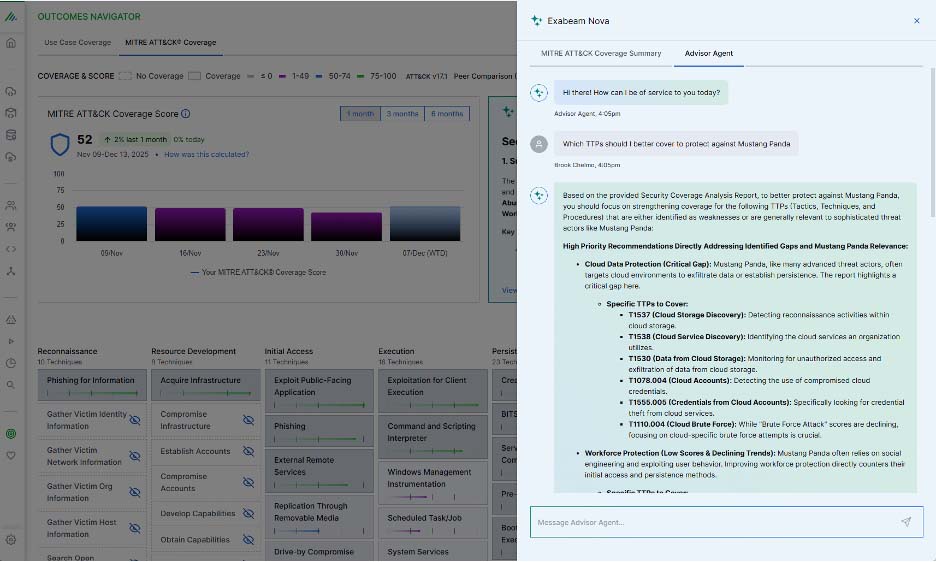
Task: Open the clock chart sidebar icon
Action: pos(11,363)
